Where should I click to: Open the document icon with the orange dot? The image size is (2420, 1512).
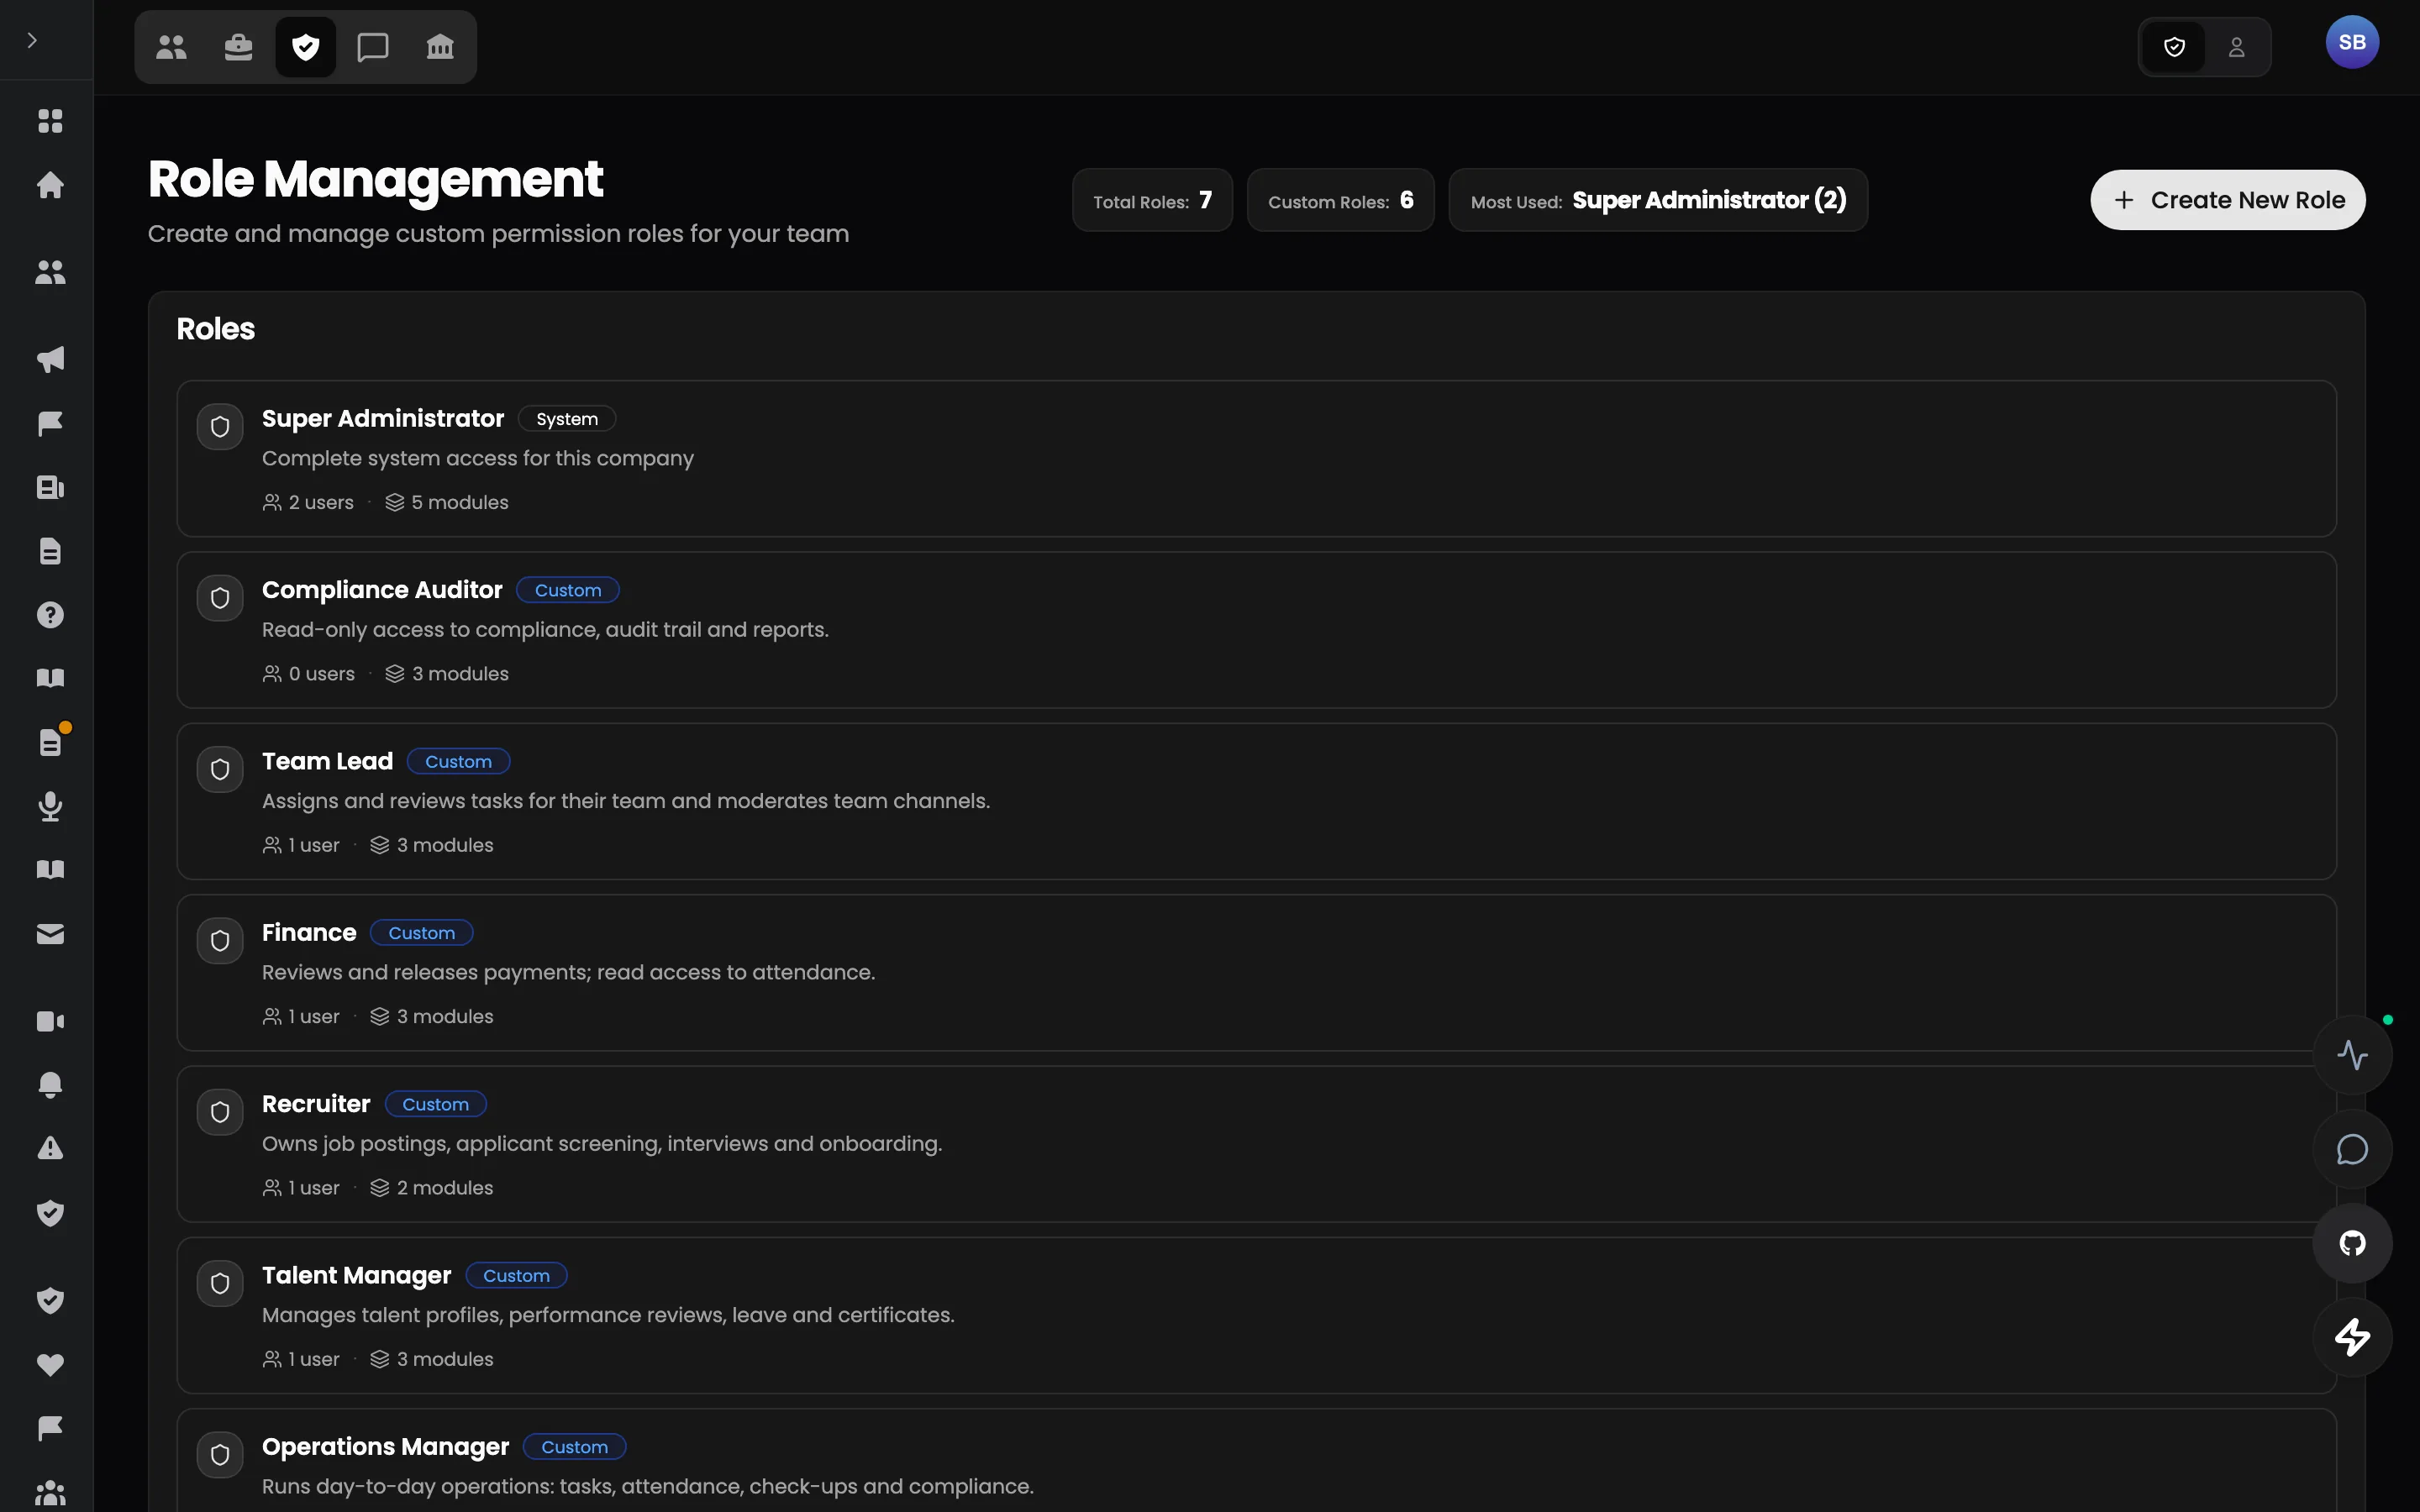point(50,742)
